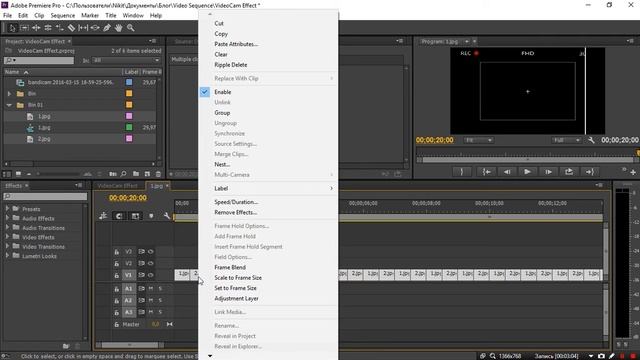
Task: Solo audio track A3
Action: (x=160, y=312)
